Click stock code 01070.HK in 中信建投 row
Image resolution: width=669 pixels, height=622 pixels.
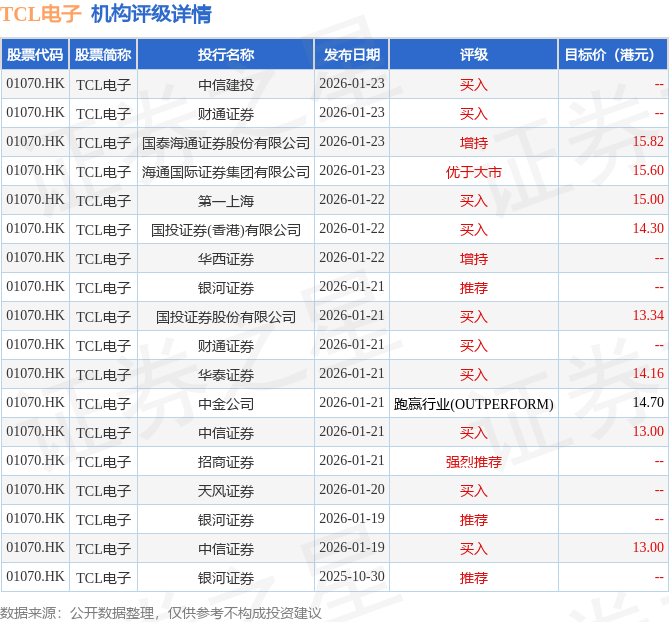point(35,83)
